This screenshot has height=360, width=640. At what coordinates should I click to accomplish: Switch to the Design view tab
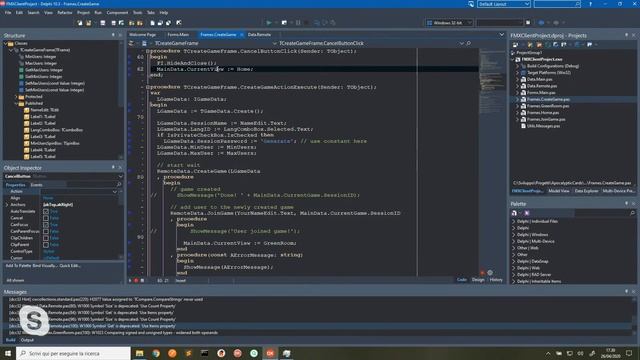[478, 280]
